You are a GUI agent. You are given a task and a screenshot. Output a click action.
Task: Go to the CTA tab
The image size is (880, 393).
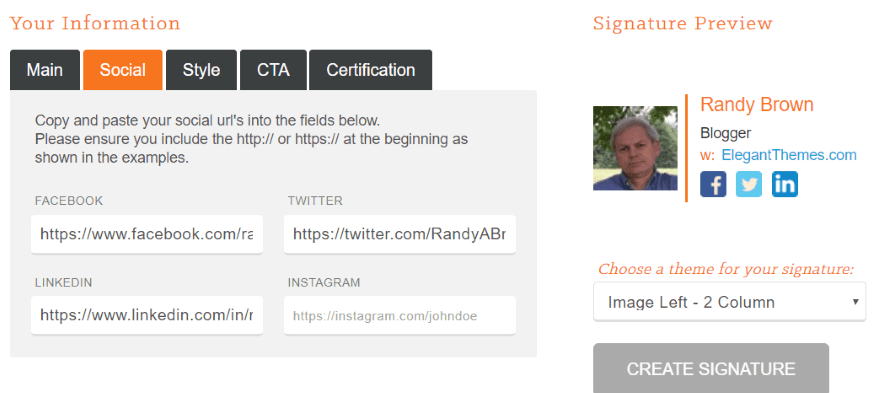[273, 70]
